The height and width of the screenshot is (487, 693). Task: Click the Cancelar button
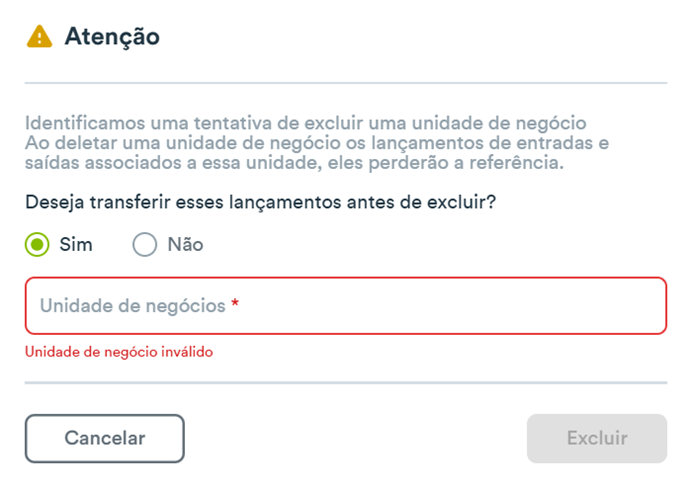point(105,438)
